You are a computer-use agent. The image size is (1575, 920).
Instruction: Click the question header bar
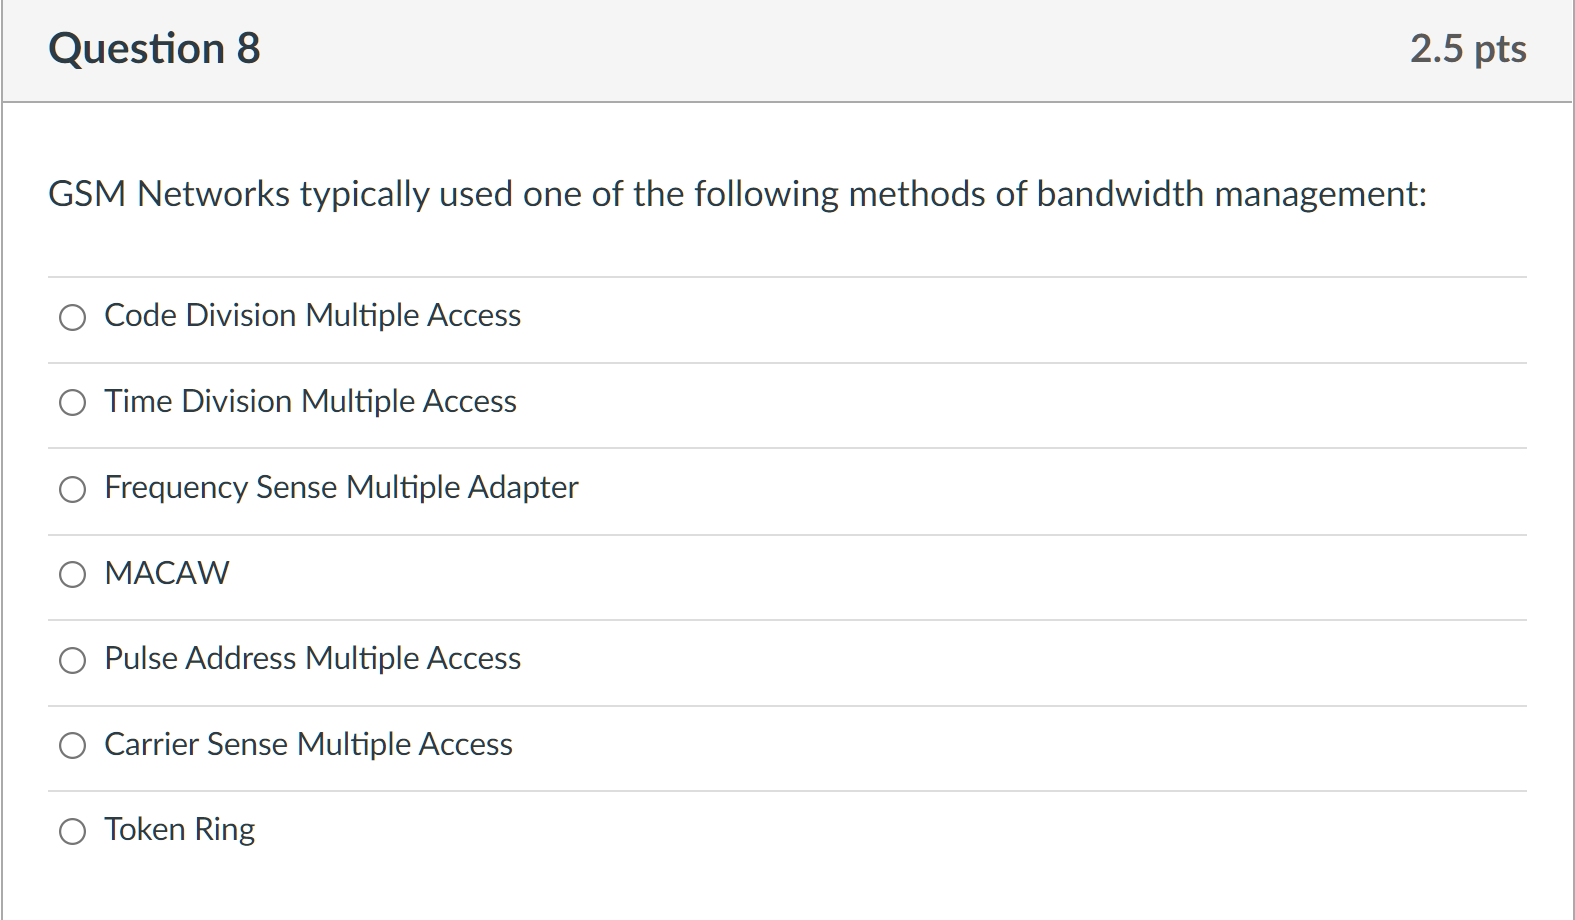[787, 50]
